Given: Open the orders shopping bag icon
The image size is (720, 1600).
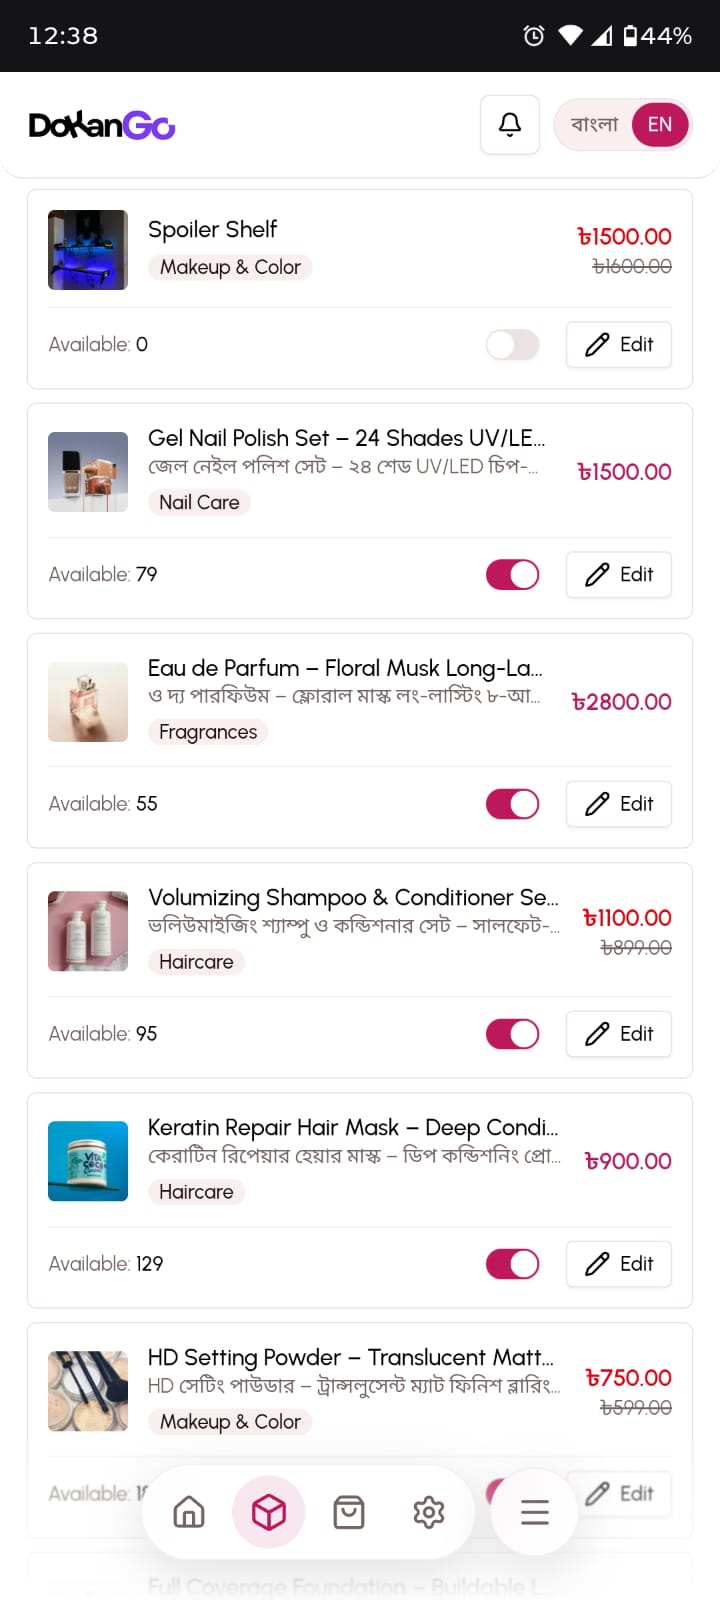Looking at the screenshot, I should tap(349, 1512).
